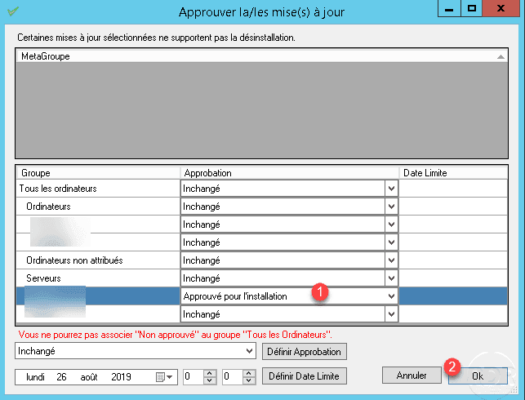Viewport: 525px width, 400px height.
Task: Click the Date Limite column header
Action: 453,173
